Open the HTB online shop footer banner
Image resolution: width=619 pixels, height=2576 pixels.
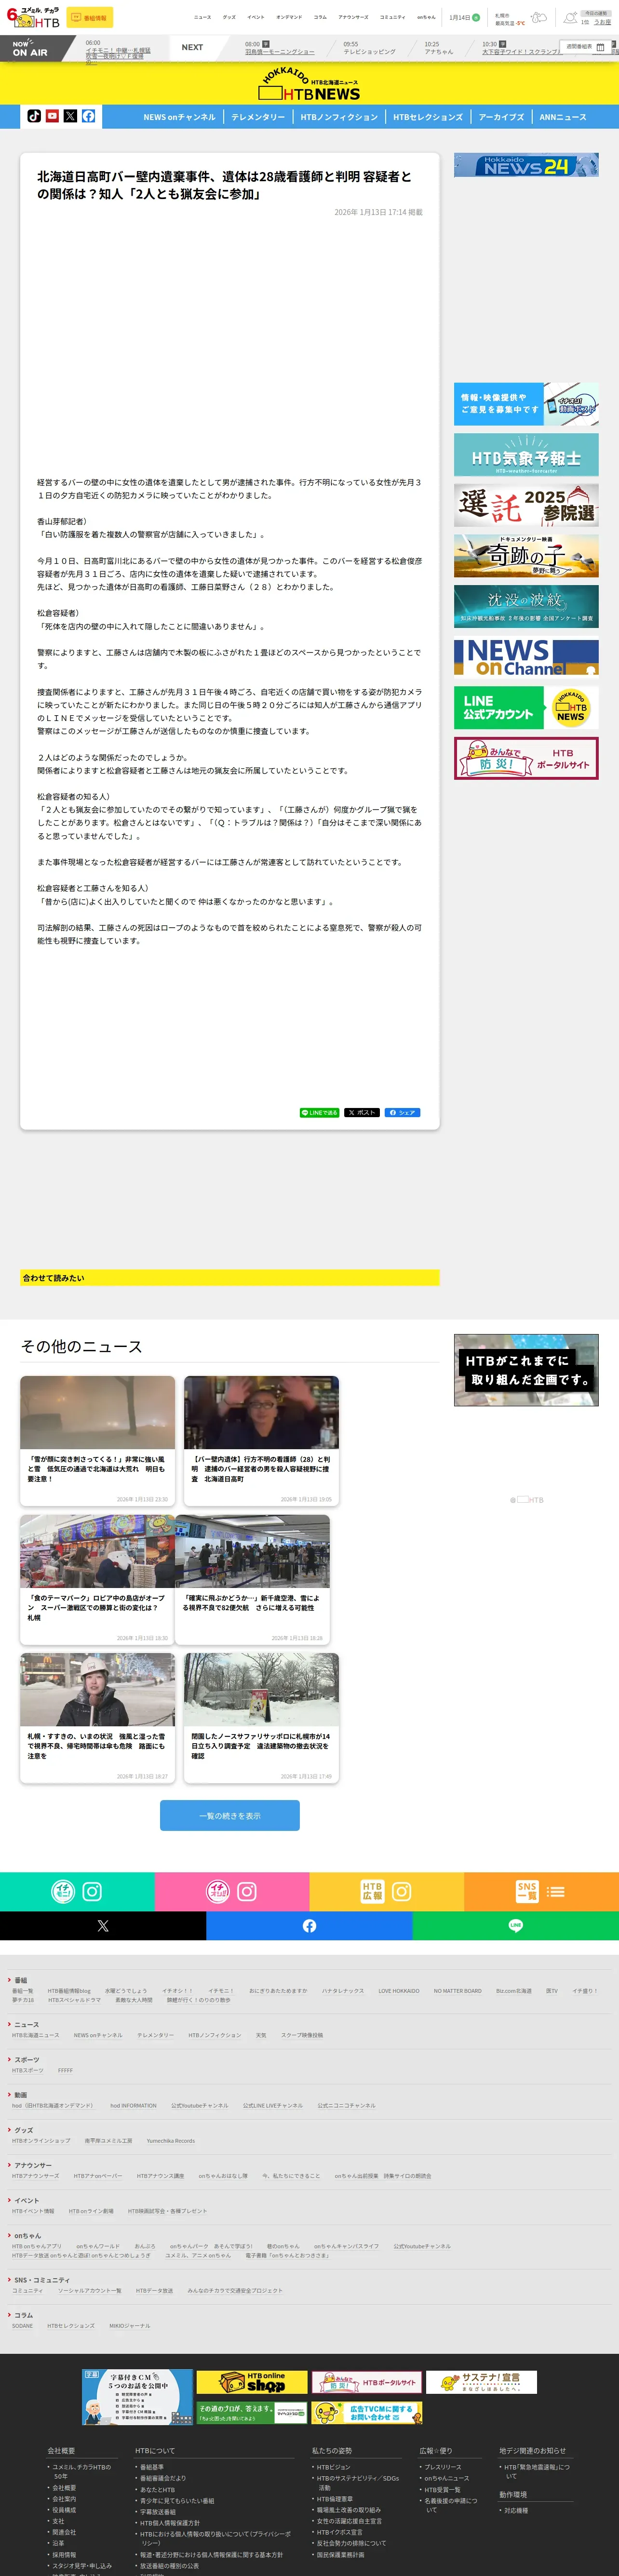pos(251,2382)
